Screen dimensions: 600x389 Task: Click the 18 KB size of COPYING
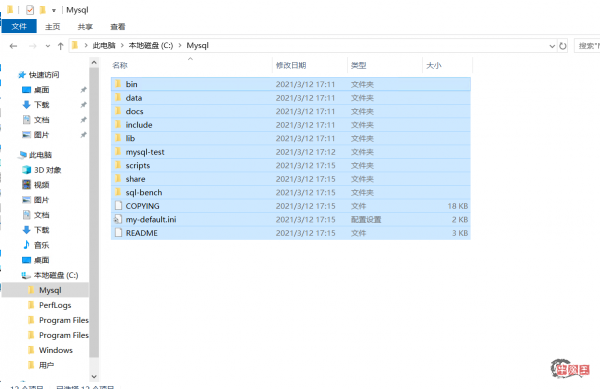click(458, 206)
